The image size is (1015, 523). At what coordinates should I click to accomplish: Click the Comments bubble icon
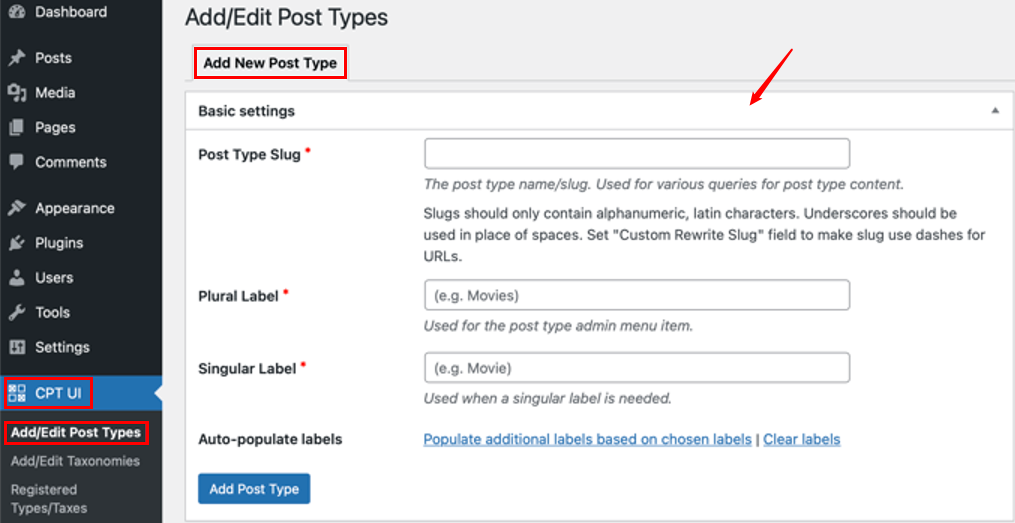(x=17, y=162)
